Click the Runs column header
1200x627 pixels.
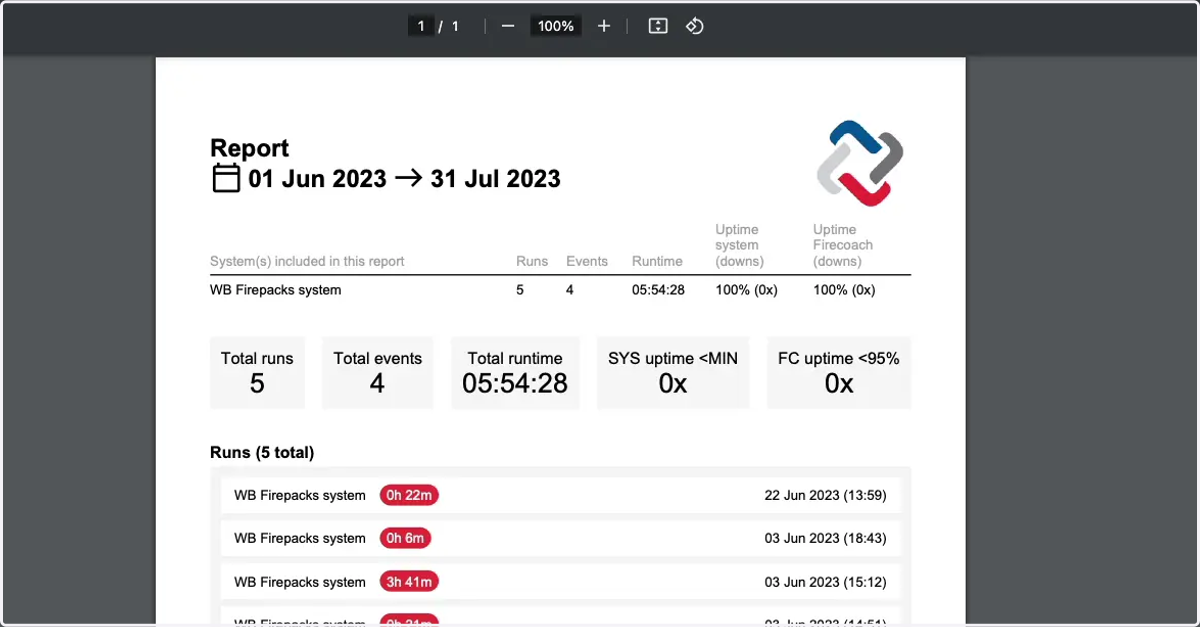[x=532, y=261]
